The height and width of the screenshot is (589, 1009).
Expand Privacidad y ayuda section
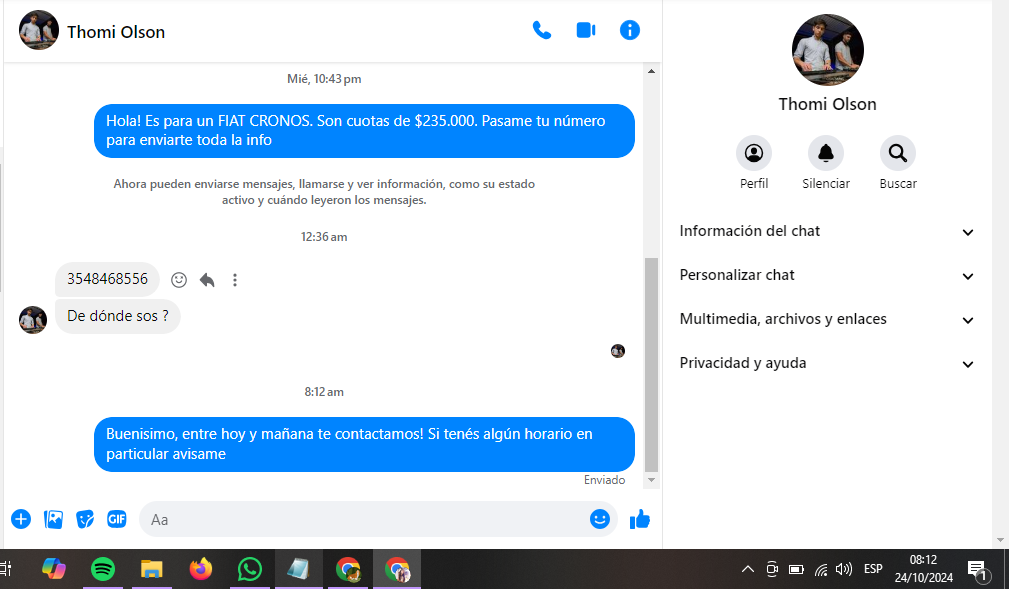pyautogui.click(x=826, y=363)
